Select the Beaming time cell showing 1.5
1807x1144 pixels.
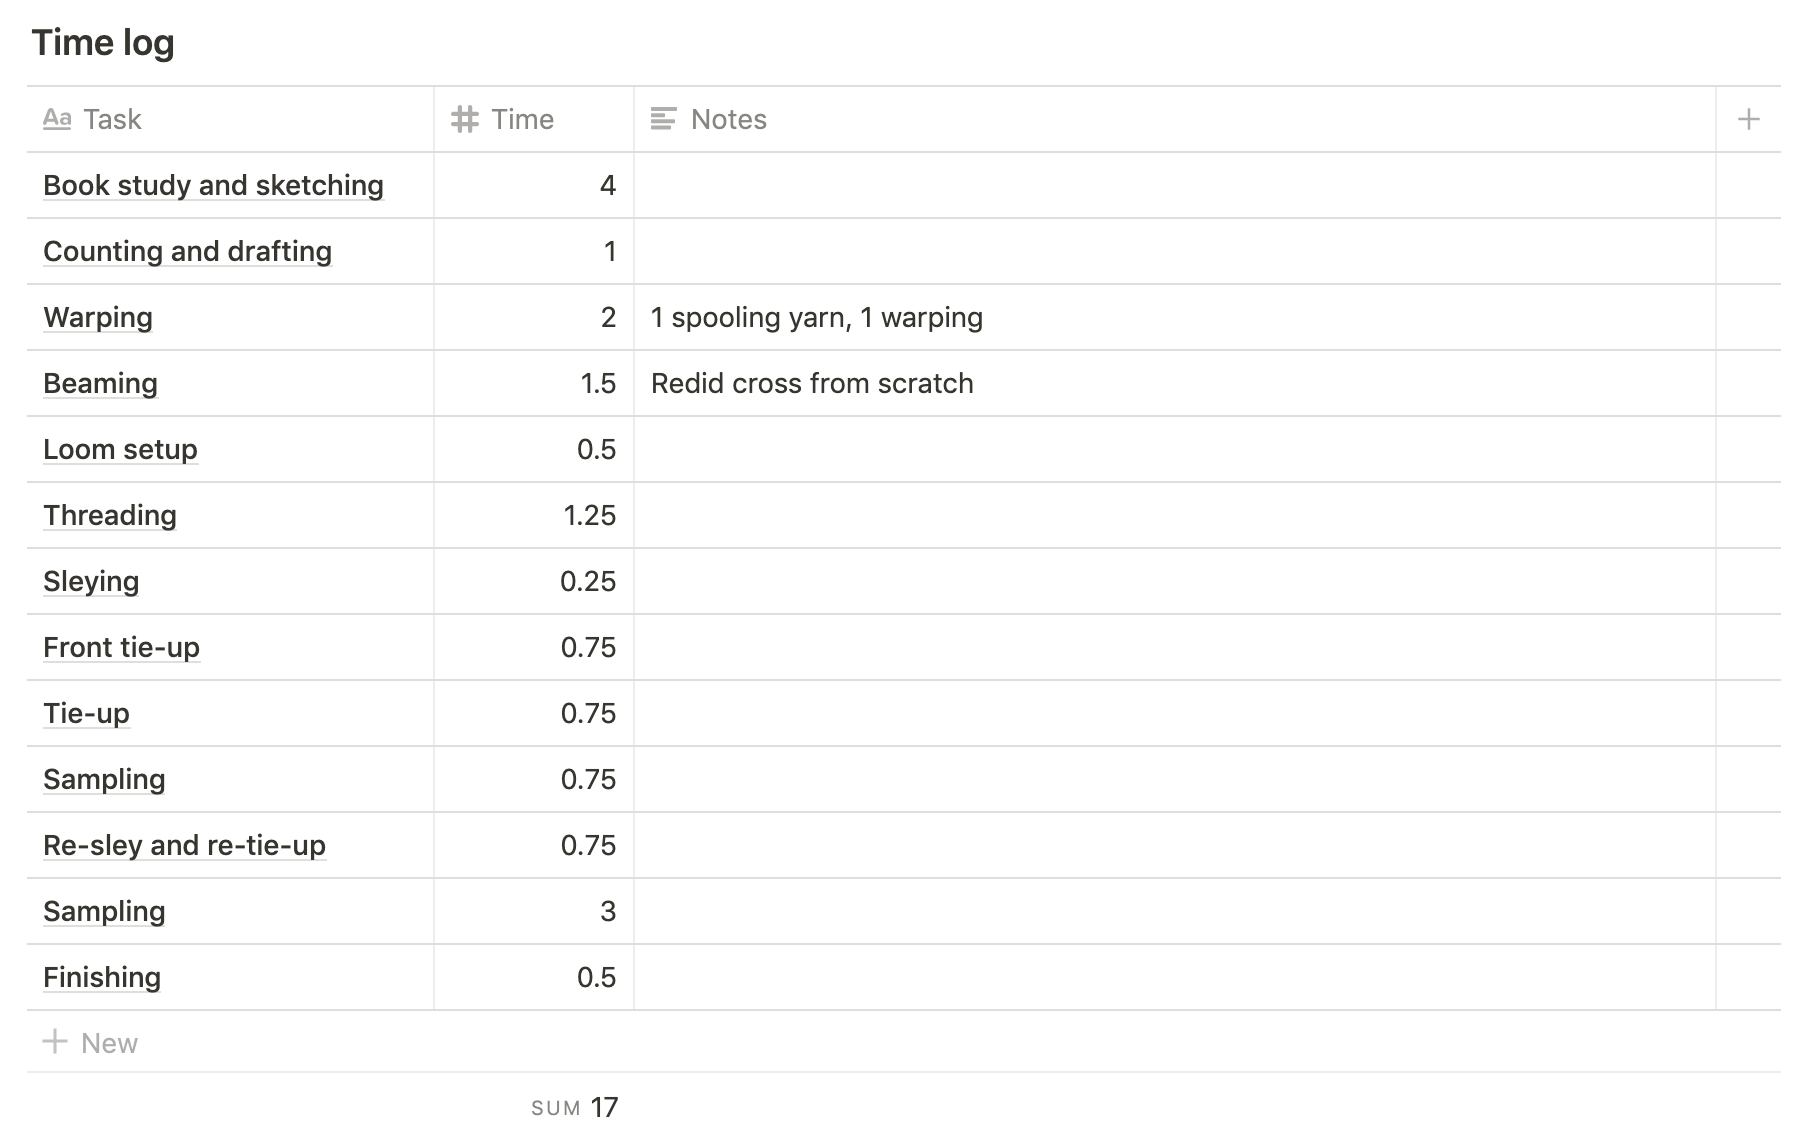534,383
